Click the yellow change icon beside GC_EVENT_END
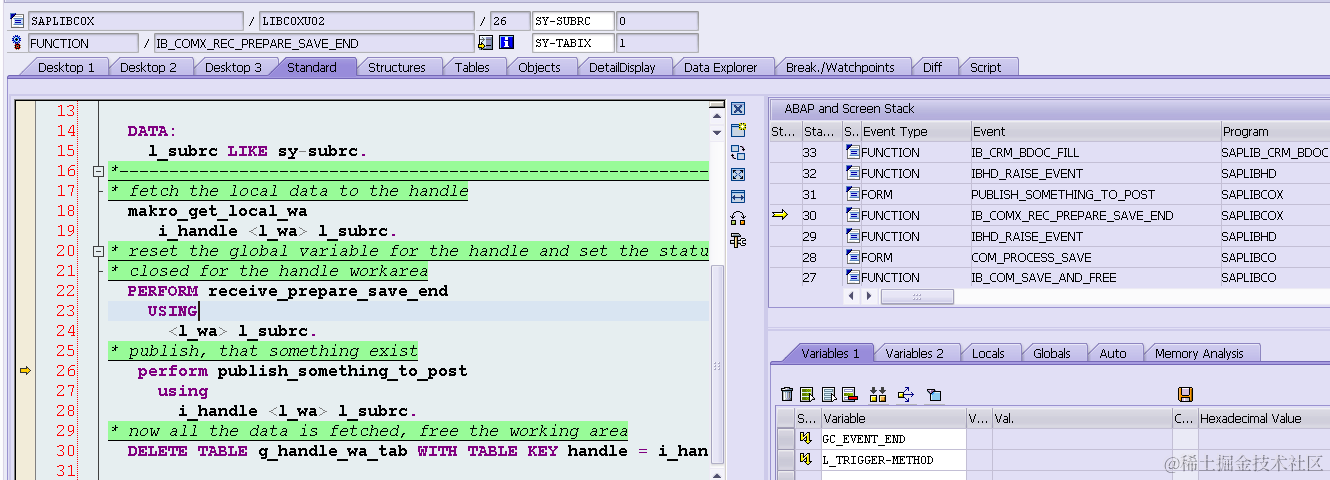This screenshot has width=1330, height=480. [806, 439]
